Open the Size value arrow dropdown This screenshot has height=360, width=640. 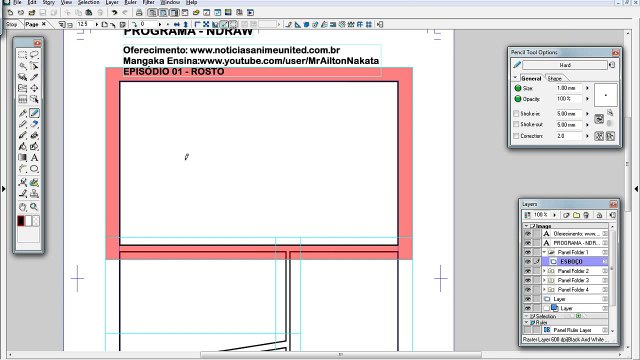click(587, 88)
